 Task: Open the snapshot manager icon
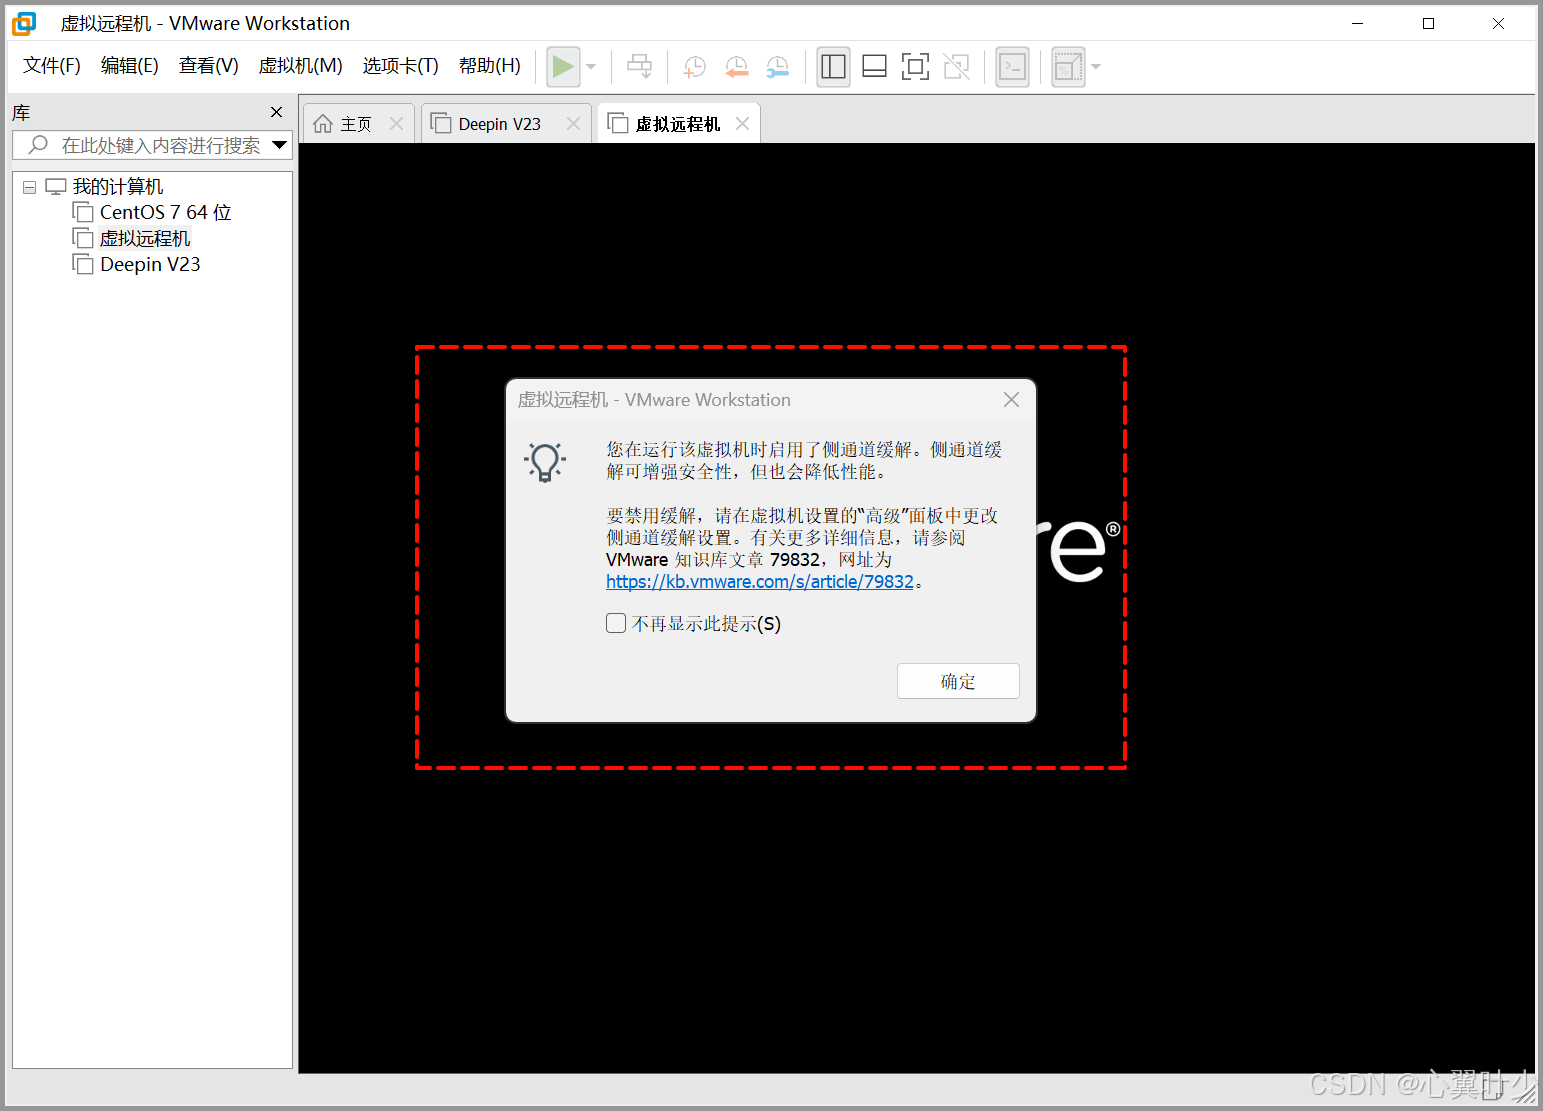coord(777,67)
